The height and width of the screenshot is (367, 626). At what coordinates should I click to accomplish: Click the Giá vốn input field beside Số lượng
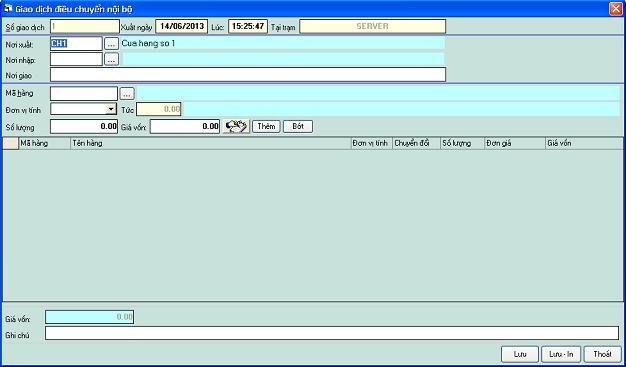click(185, 127)
